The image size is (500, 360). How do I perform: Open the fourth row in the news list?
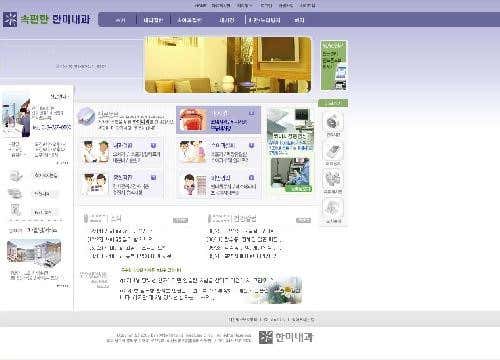(x=131, y=256)
